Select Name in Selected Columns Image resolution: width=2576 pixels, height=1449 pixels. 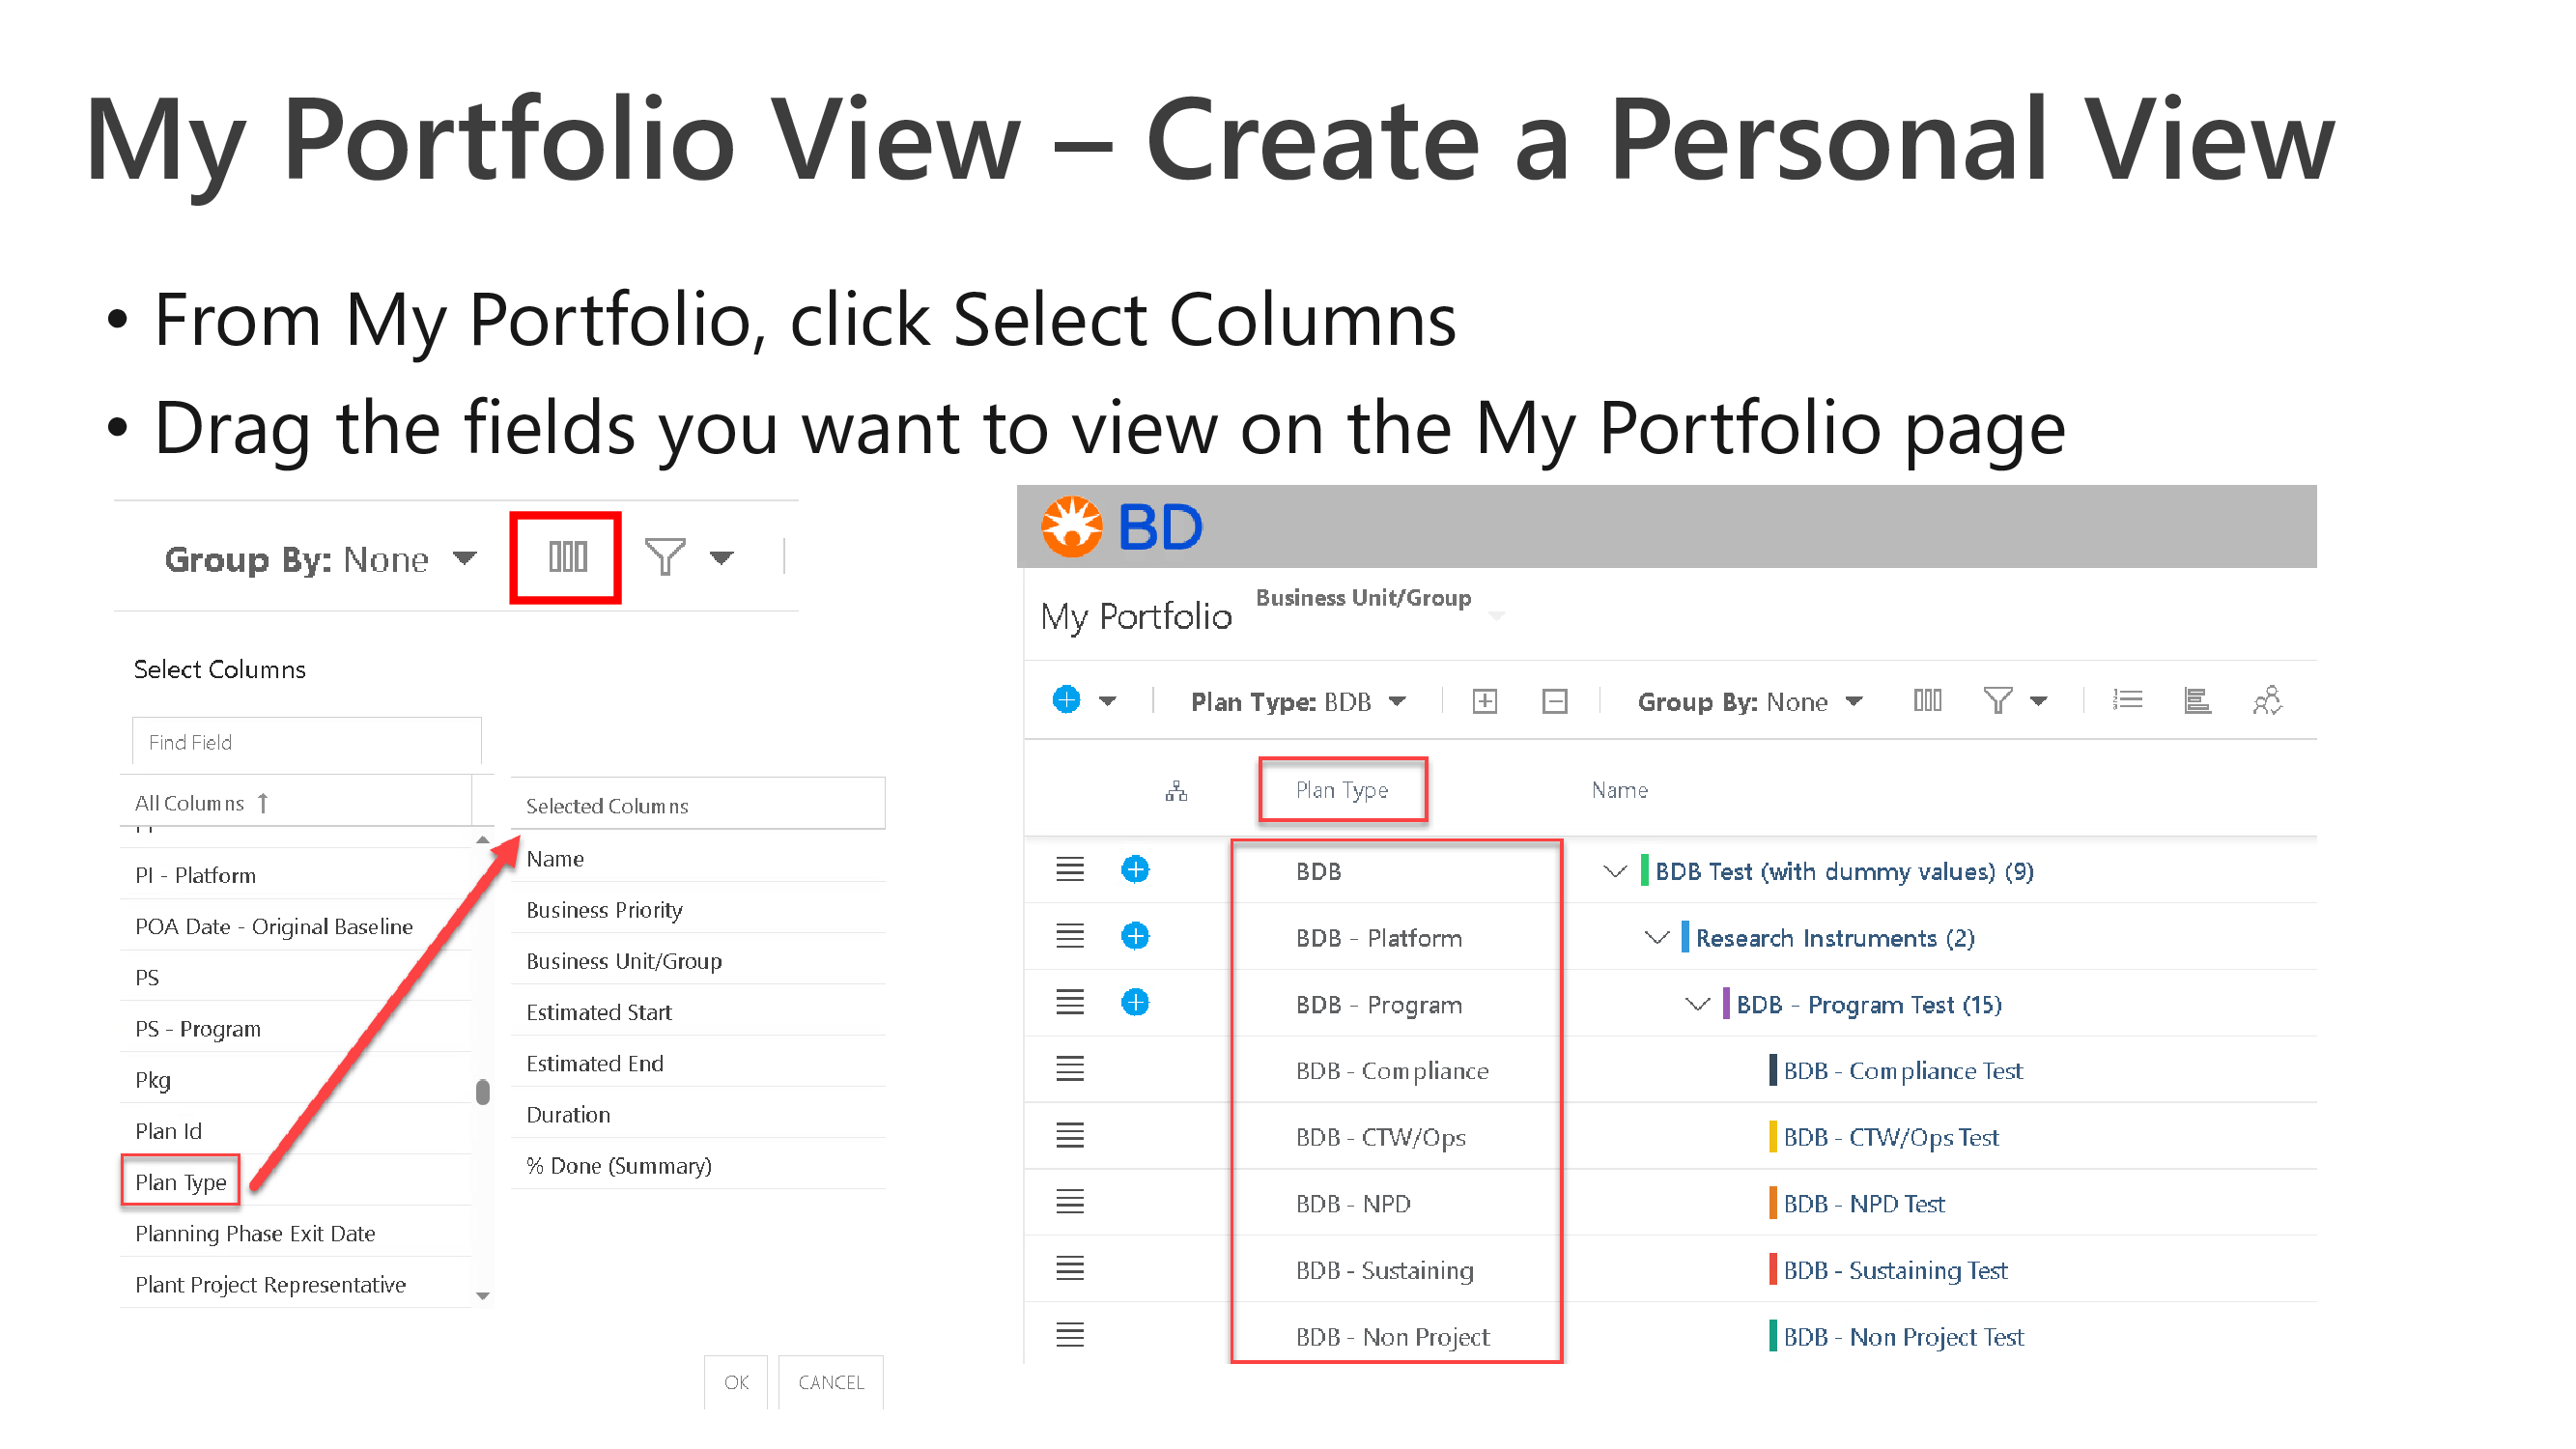pyautogui.click(x=555, y=858)
